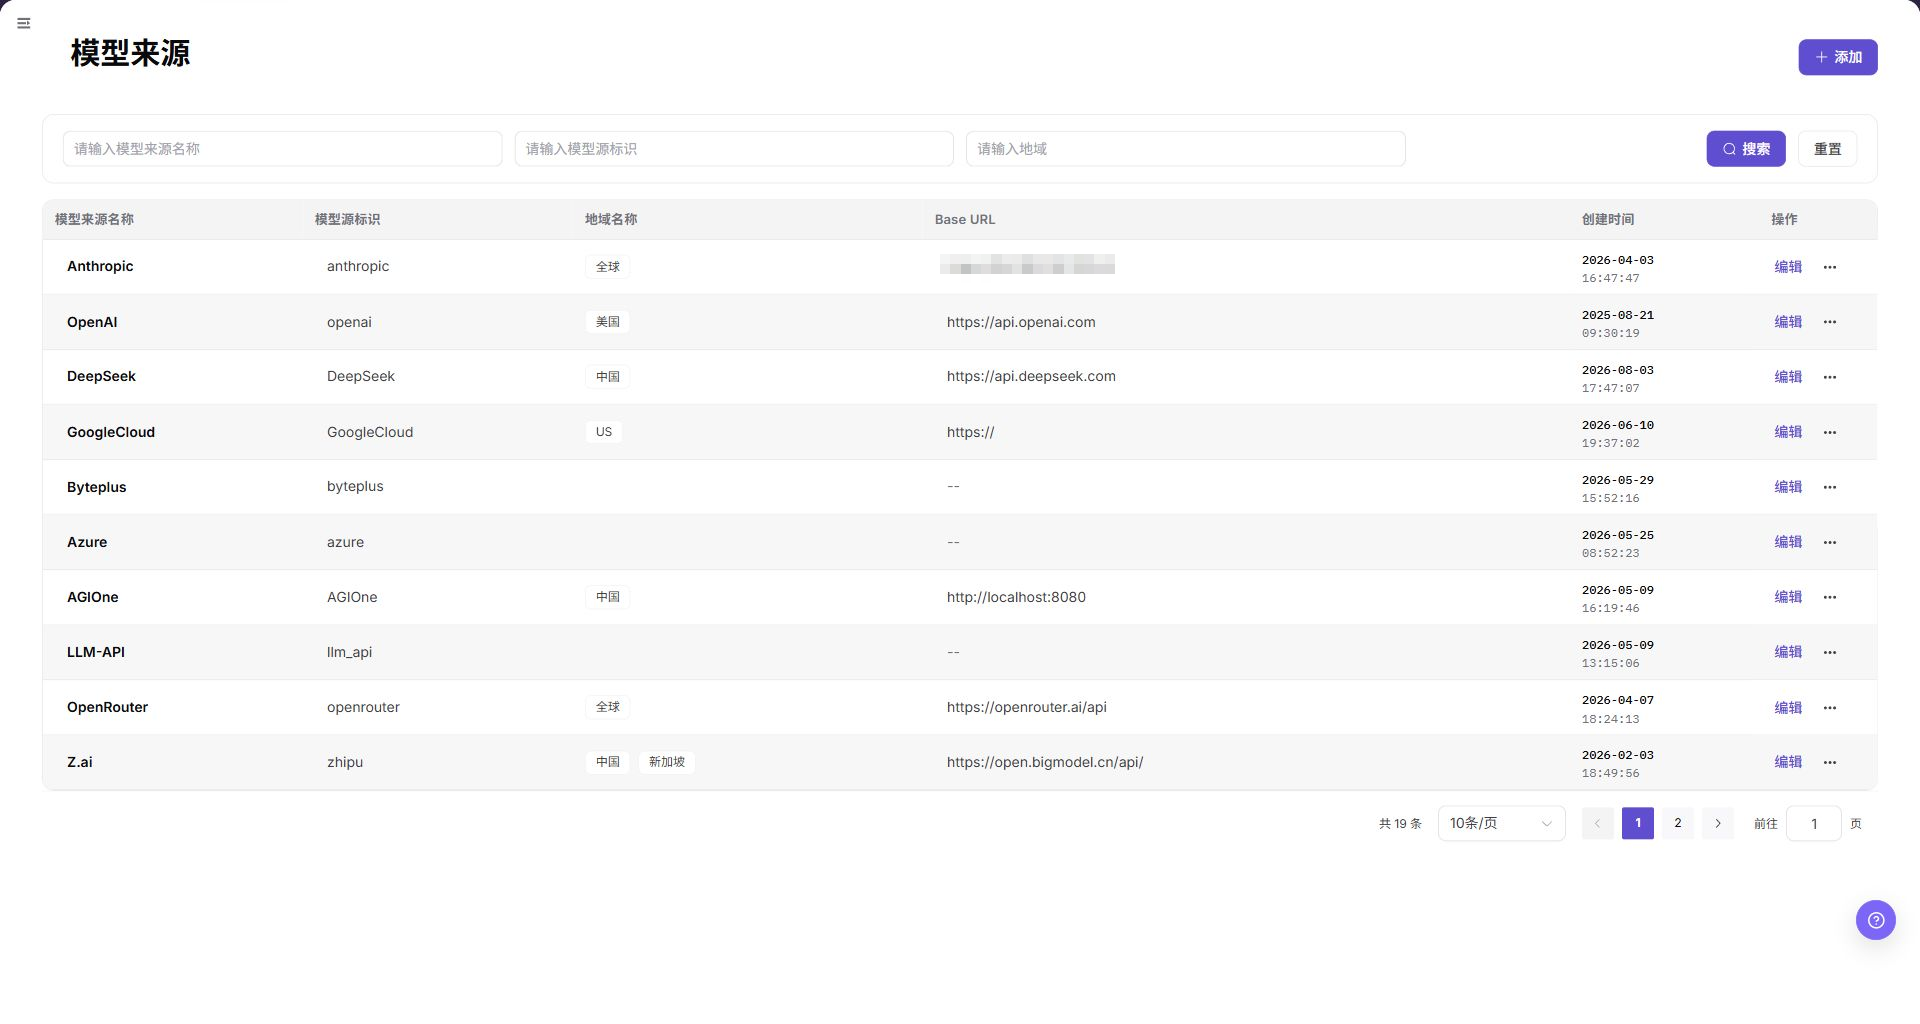
Task: Click the 搜索 search button
Action: [1745, 149]
